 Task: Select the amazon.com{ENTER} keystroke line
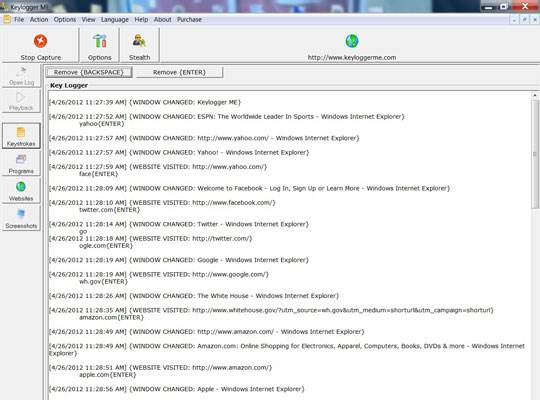(111, 317)
